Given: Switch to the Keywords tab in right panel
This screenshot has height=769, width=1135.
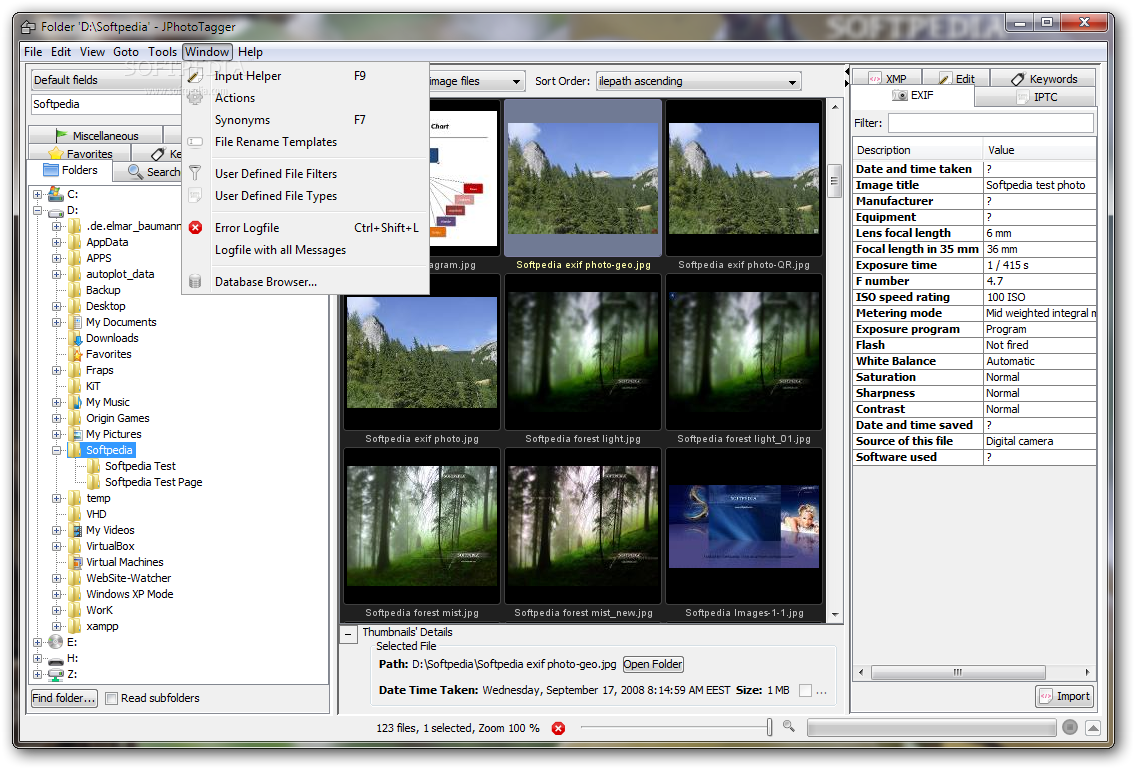Looking at the screenshot, I should tap(1043, 78).
